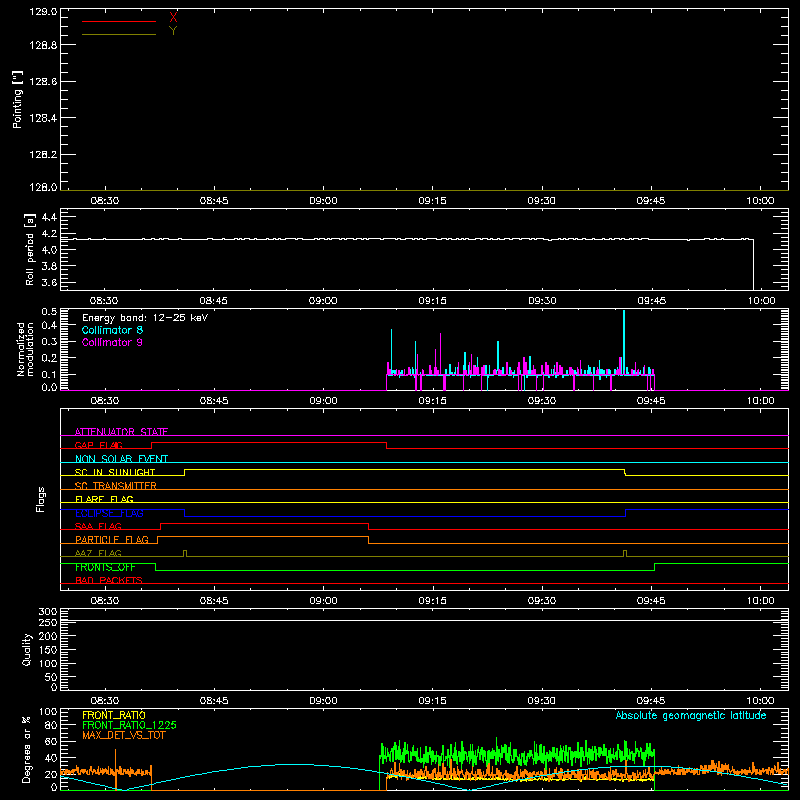This screenshot has width=800, height=800.
Task: Click the 4.4 tick on Roll period axis
Action: [49, 217]
